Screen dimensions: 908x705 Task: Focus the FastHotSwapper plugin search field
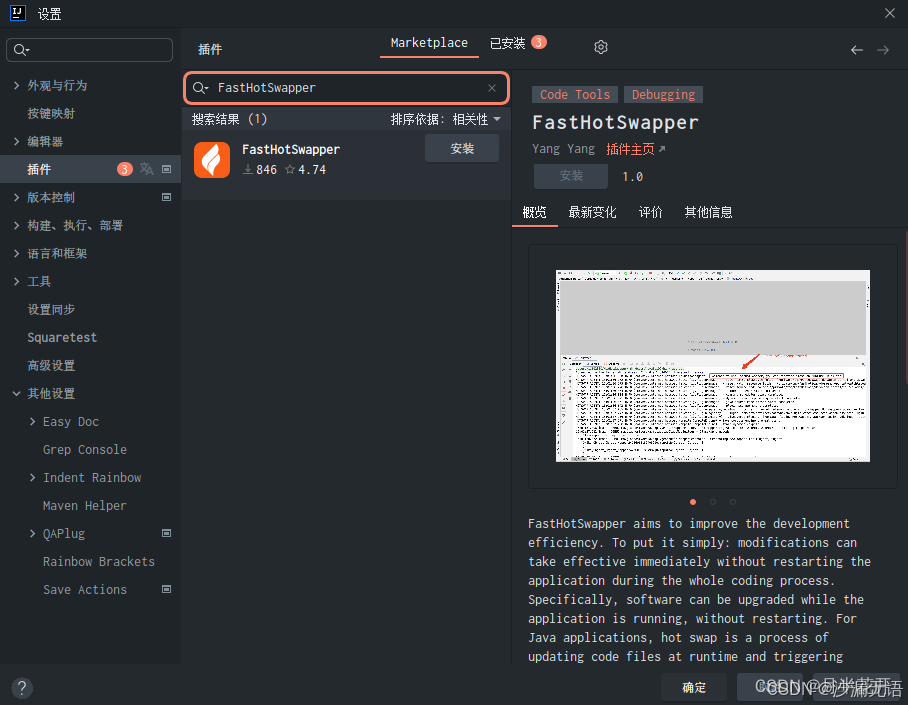tap(347, 88)
